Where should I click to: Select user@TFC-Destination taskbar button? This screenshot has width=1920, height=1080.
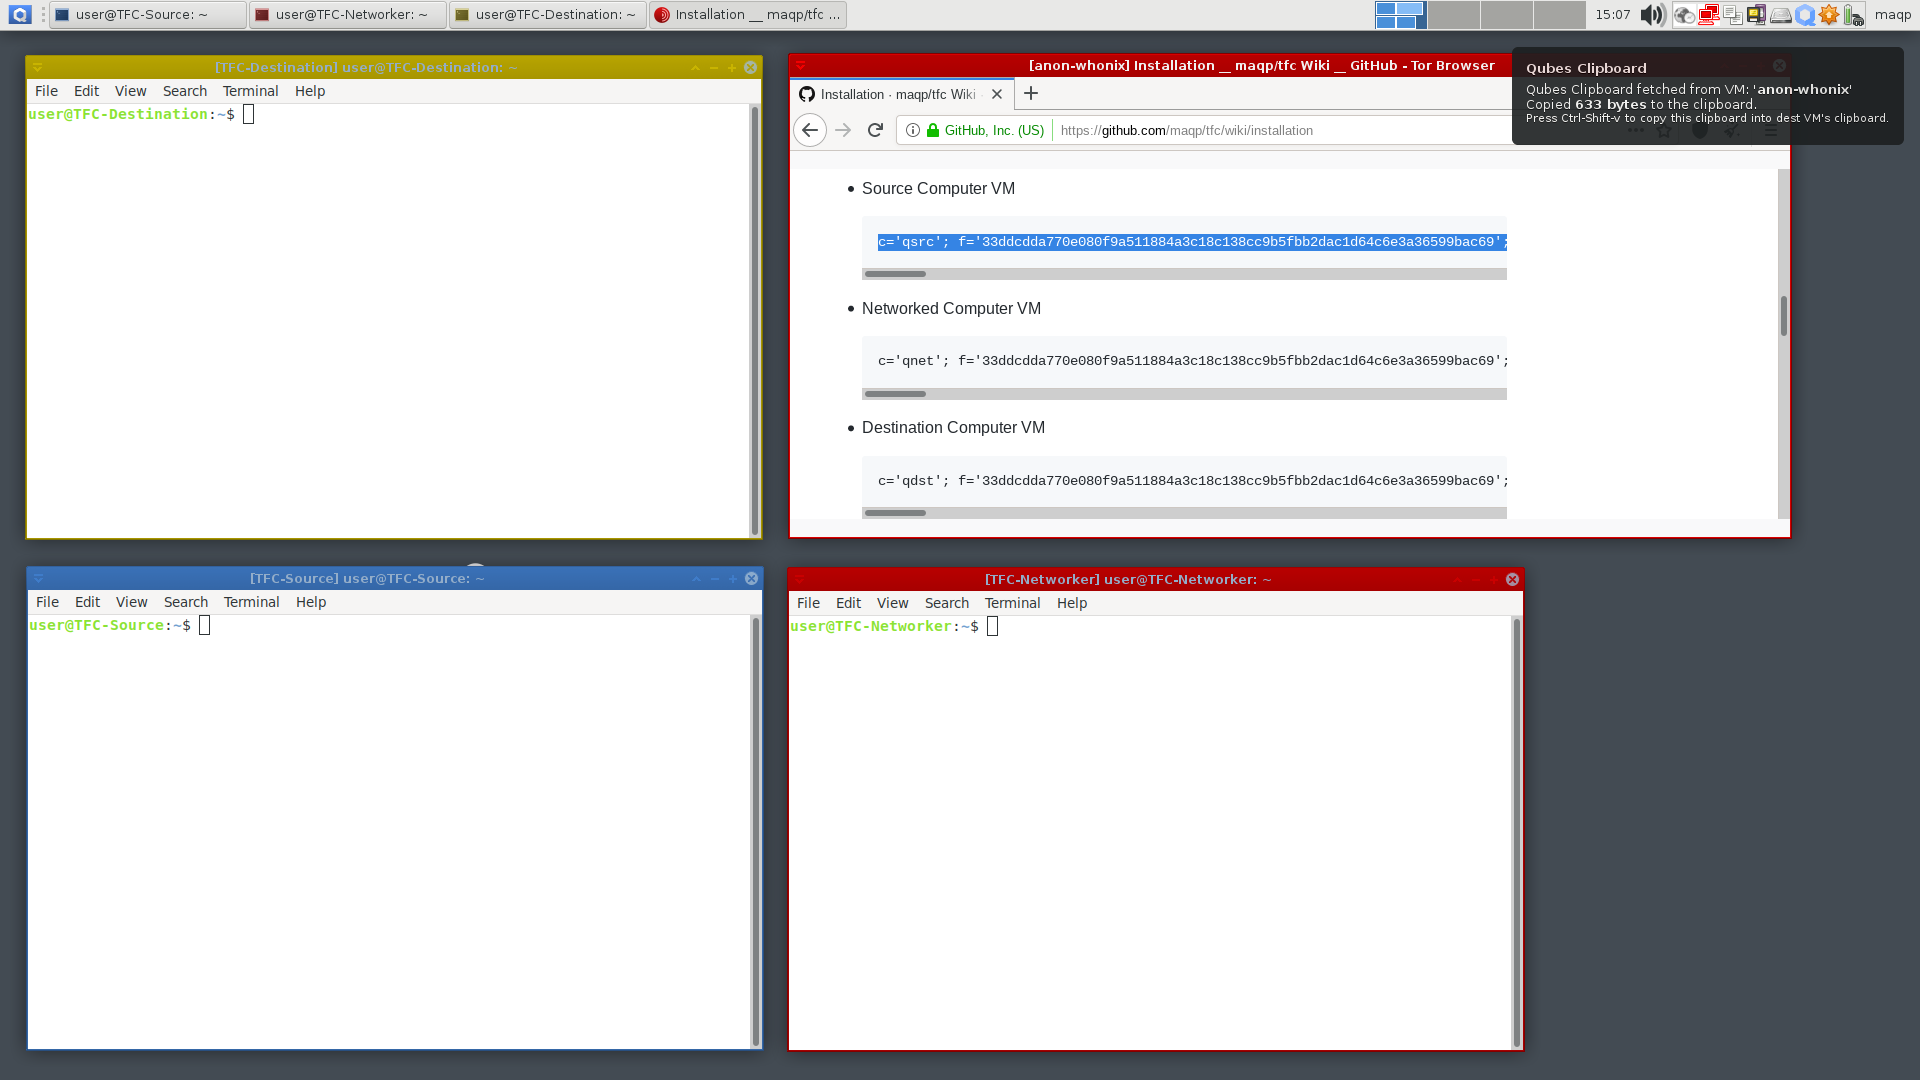click(x=547, y=14)
